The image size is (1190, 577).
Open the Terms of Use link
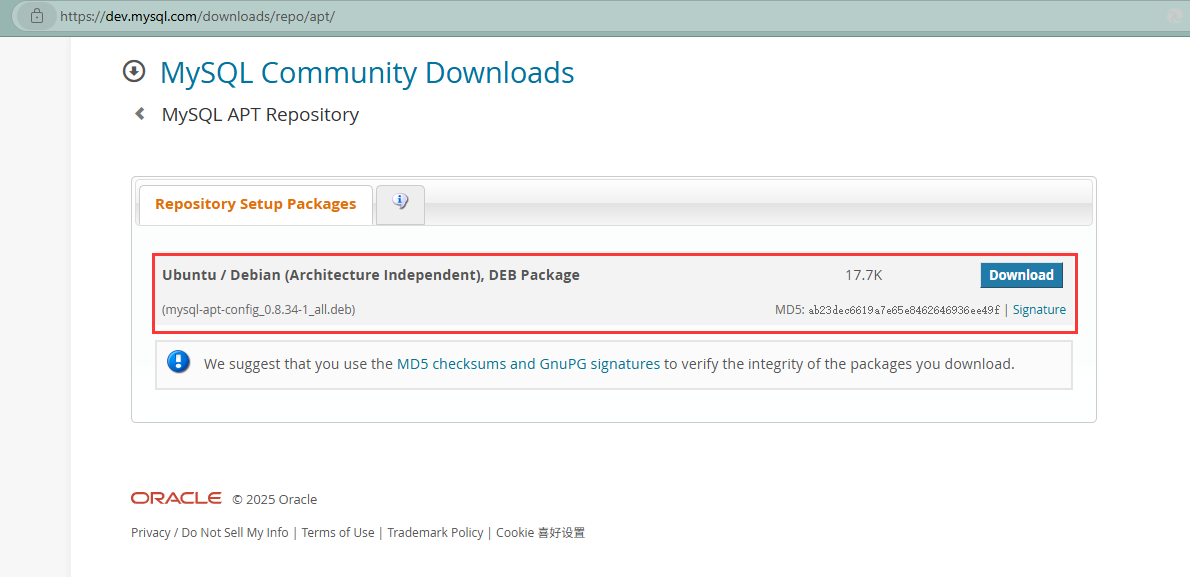click(338, 533)
